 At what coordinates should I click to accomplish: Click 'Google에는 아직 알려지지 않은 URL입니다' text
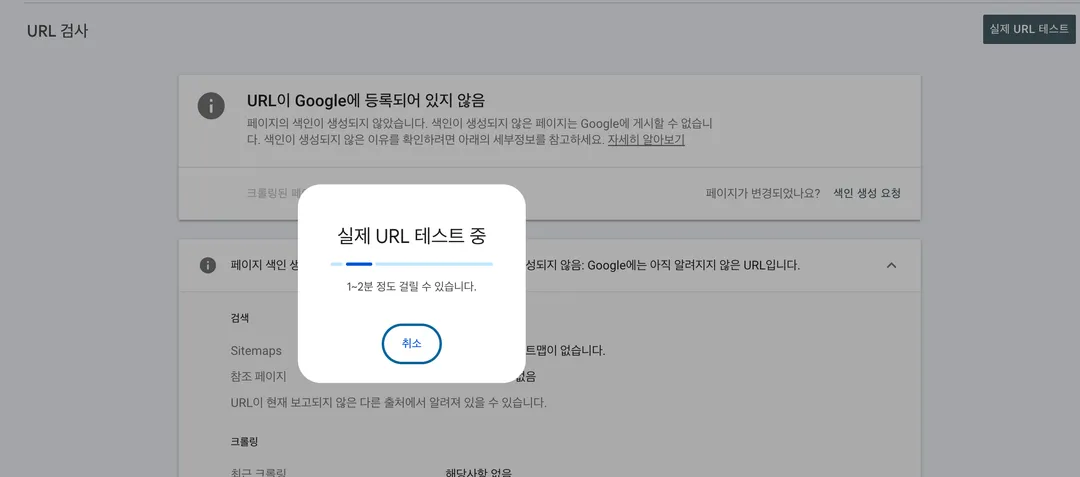694,265
